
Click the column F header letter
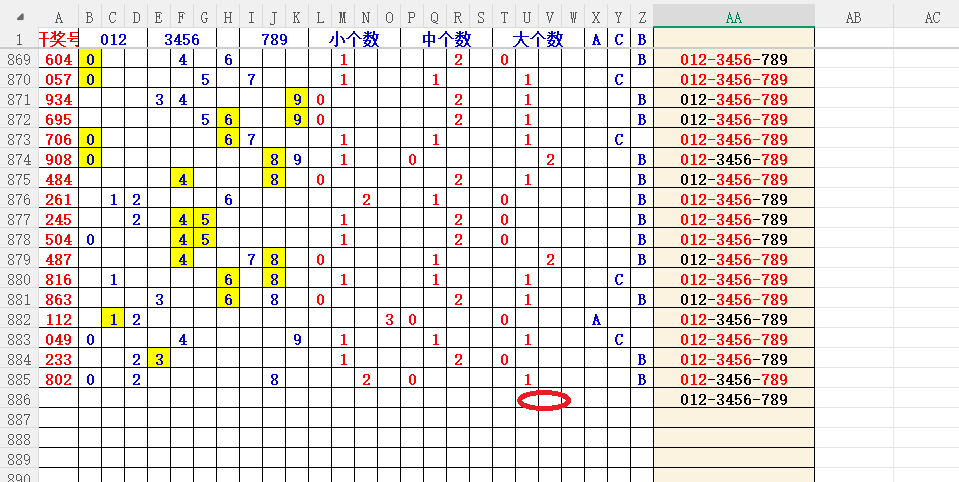pos(182,18)
